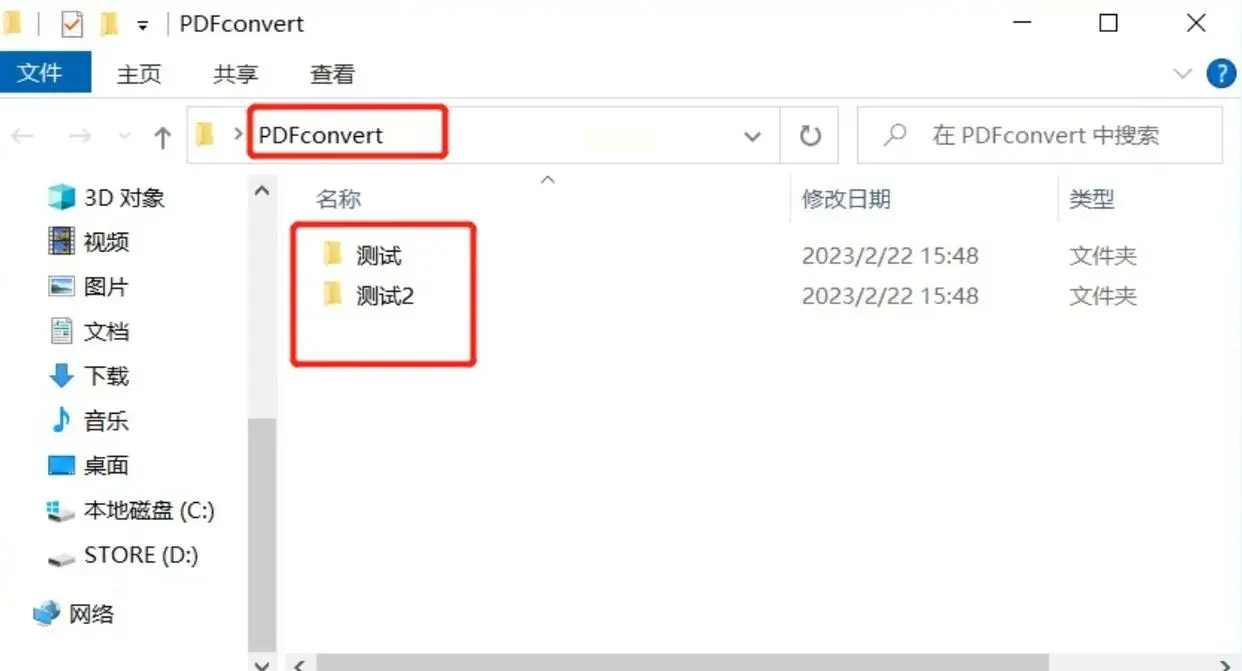Click the search box for PDFconvert
The image size is (1242, 671).
pos(1040,136)
